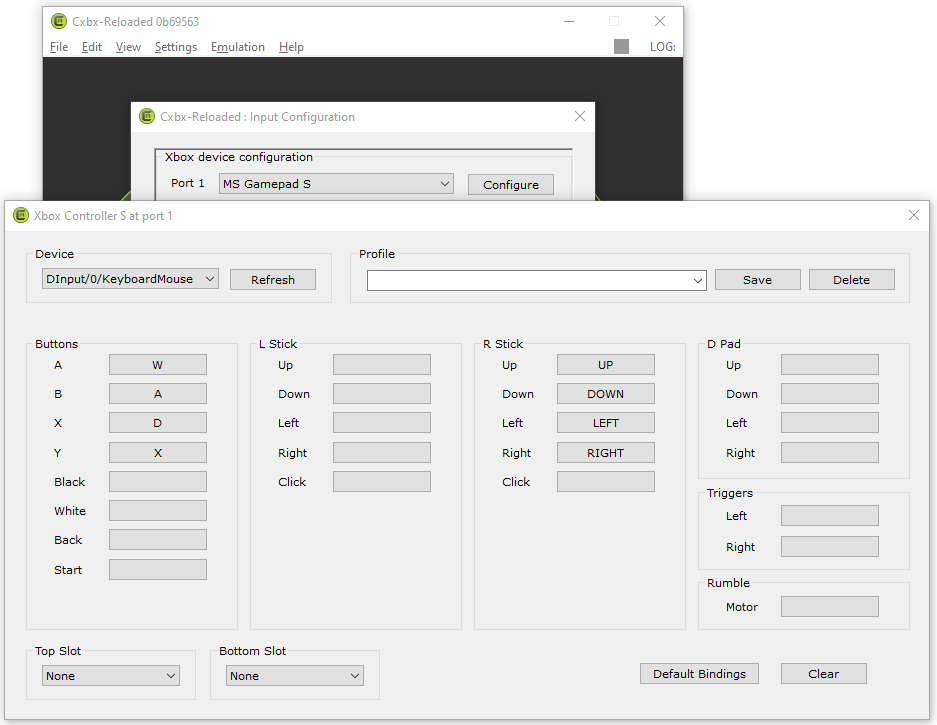Screen dimensions: 937x725
Task: Delete the selected profile
Action: coord(852,280)
